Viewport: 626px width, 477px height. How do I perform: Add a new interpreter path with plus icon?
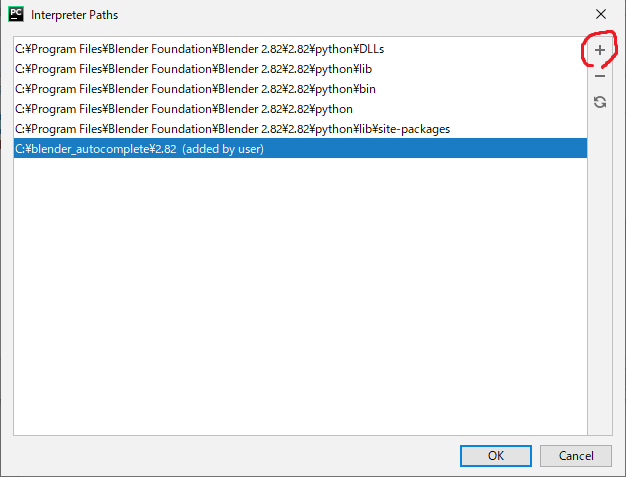600,50
